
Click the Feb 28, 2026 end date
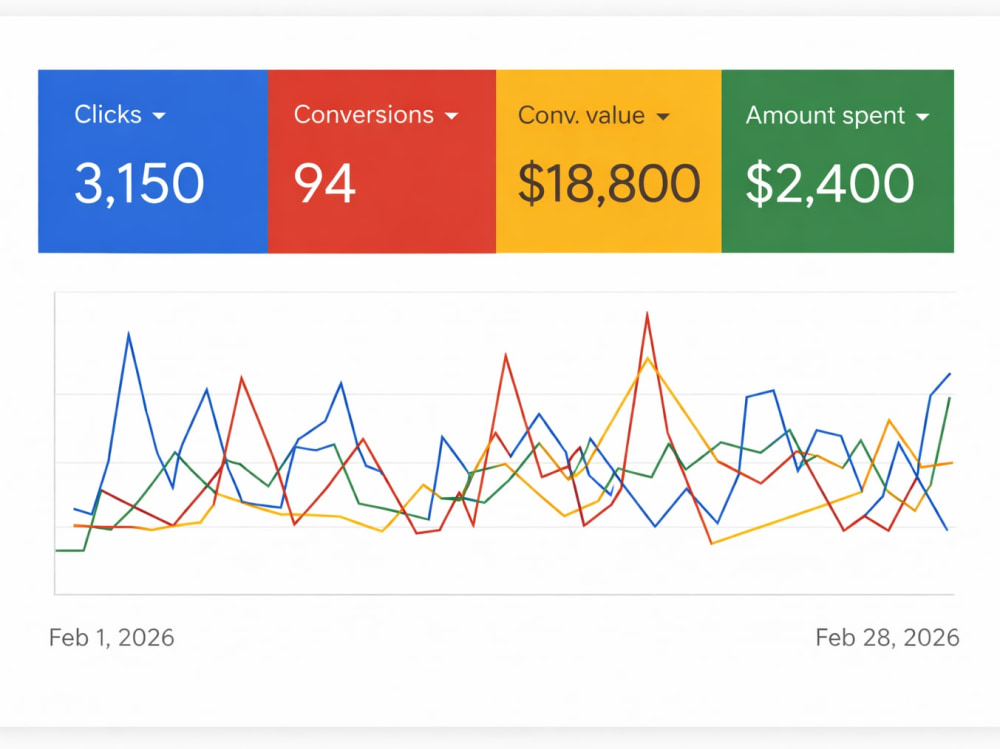[887, 637]
